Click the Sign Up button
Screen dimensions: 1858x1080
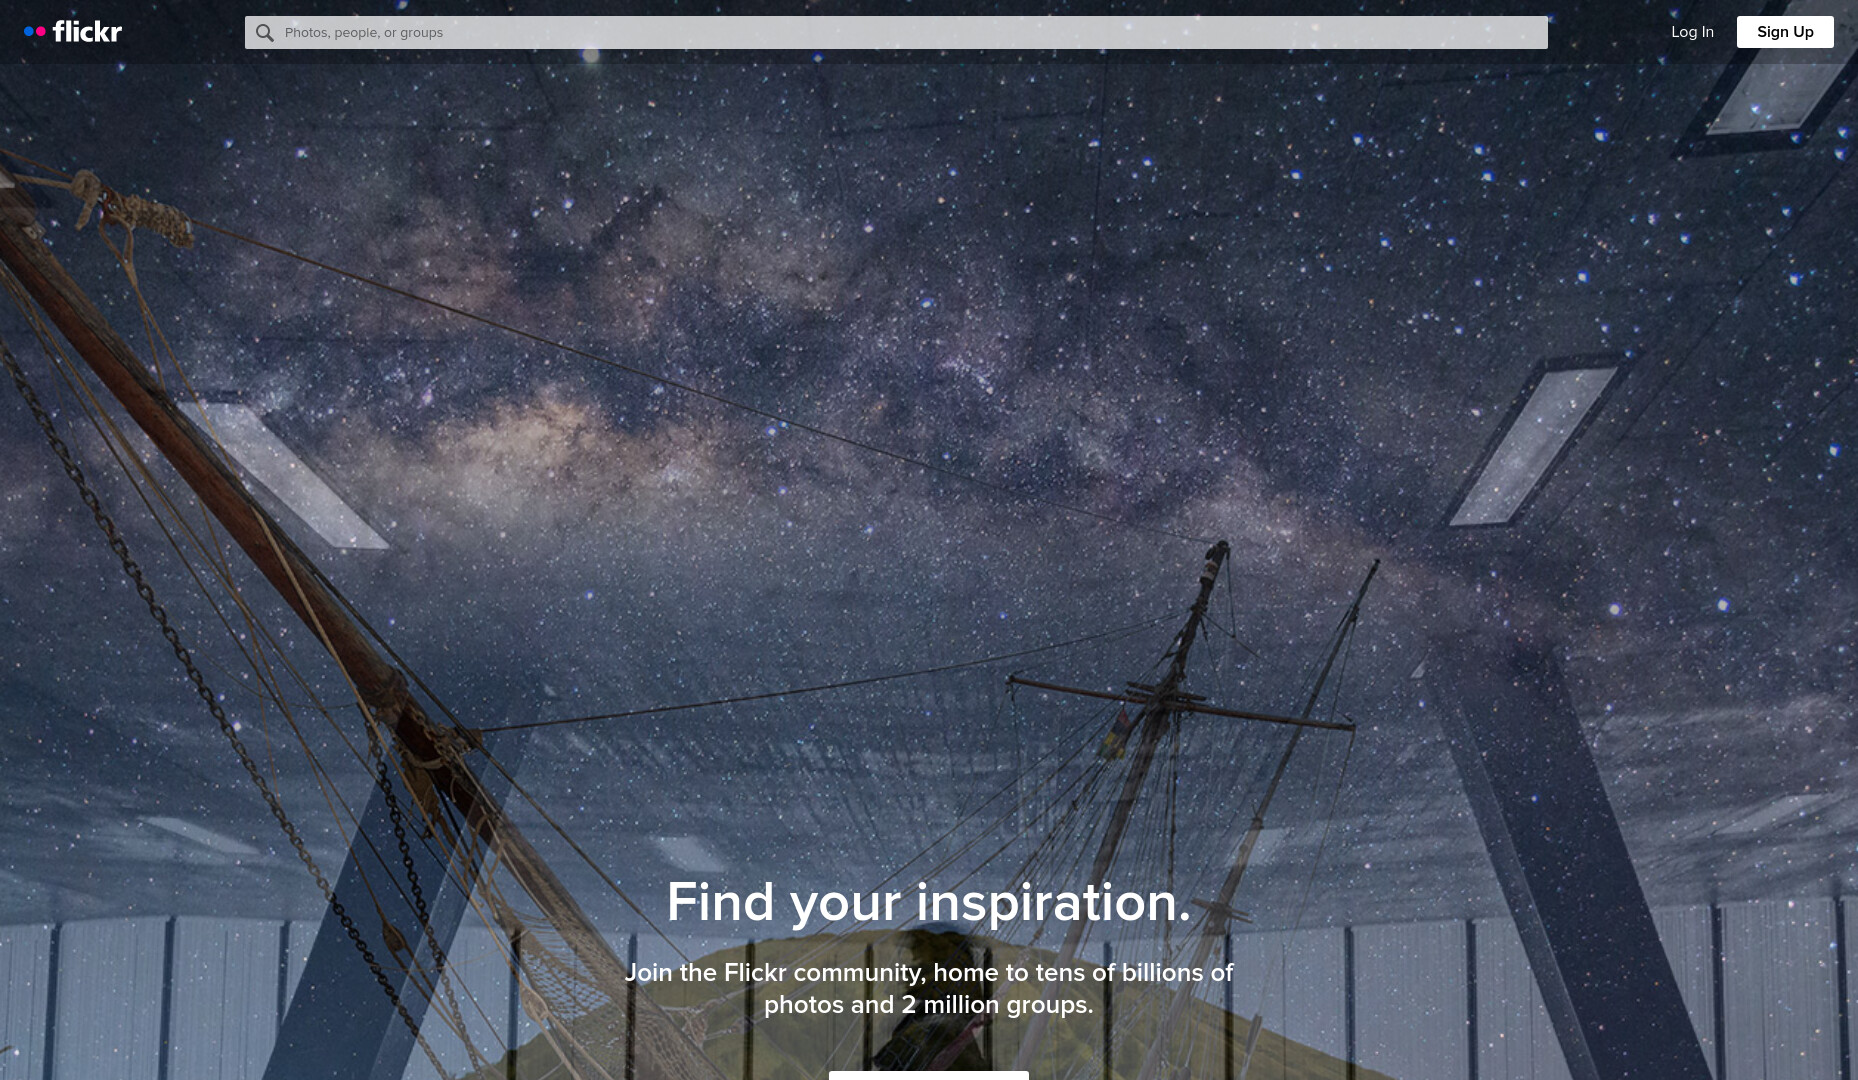pos(1785,32)
